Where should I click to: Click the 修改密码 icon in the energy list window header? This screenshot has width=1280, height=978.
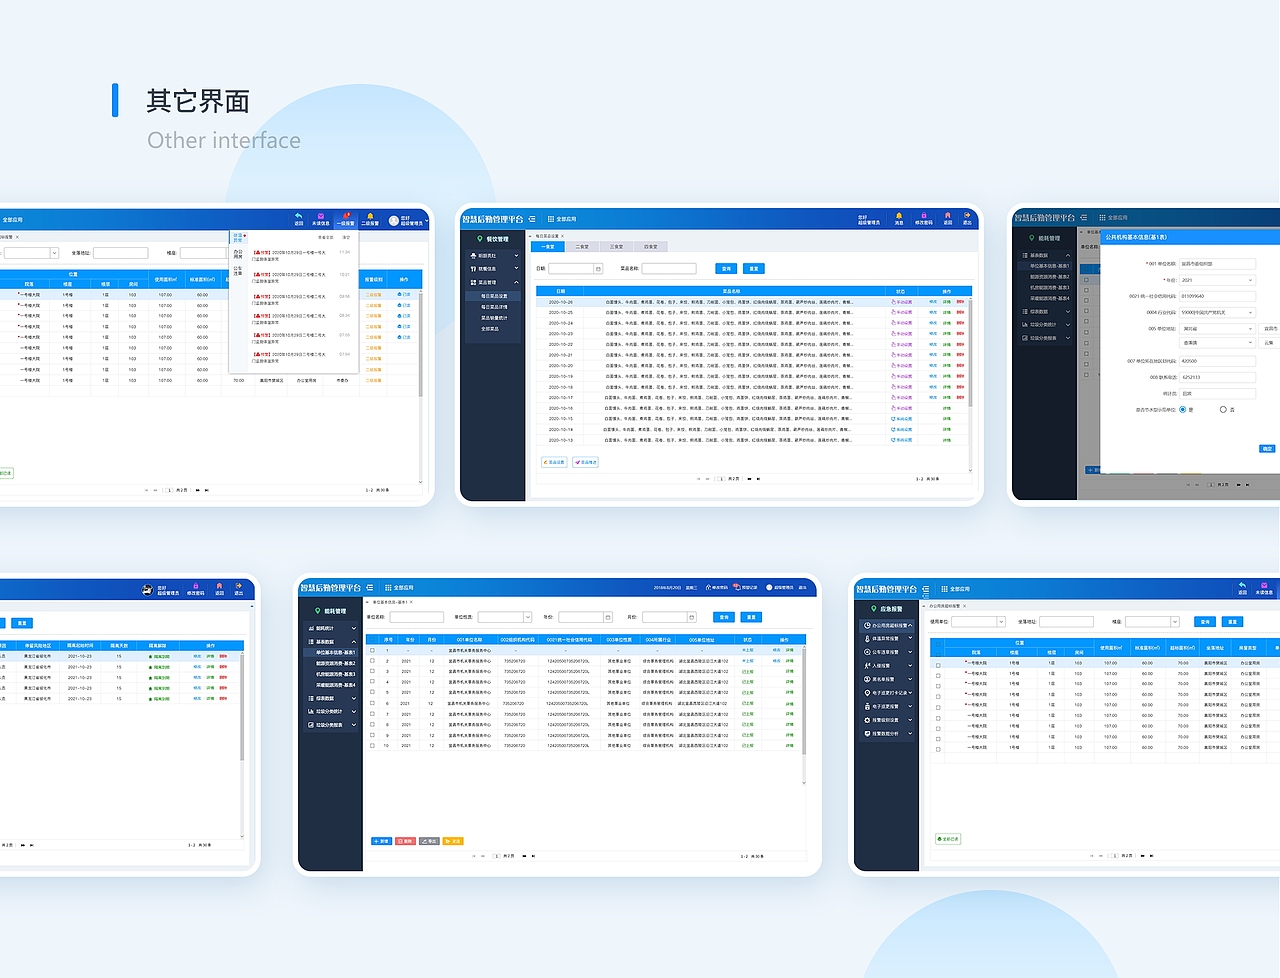706,587
